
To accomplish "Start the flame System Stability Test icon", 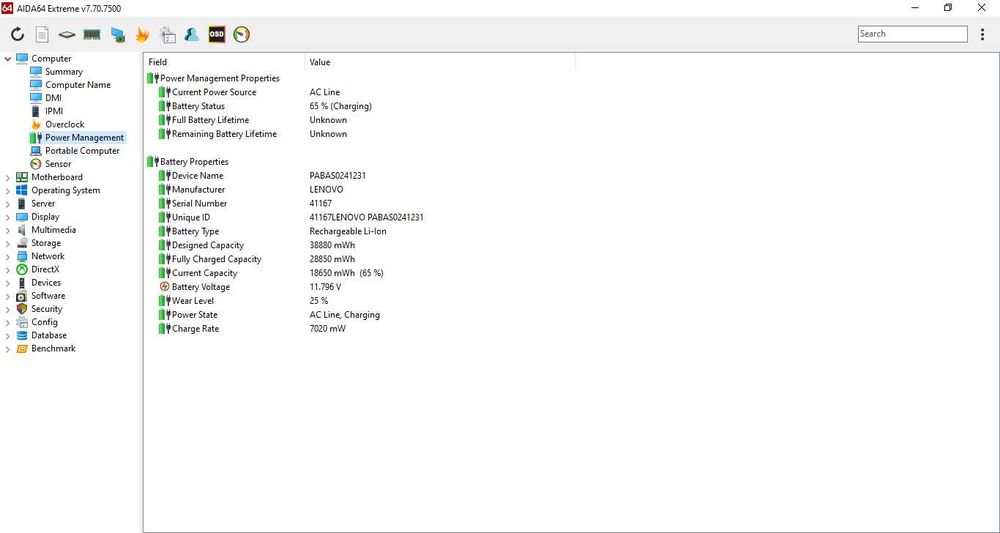I will coord(142,34).
